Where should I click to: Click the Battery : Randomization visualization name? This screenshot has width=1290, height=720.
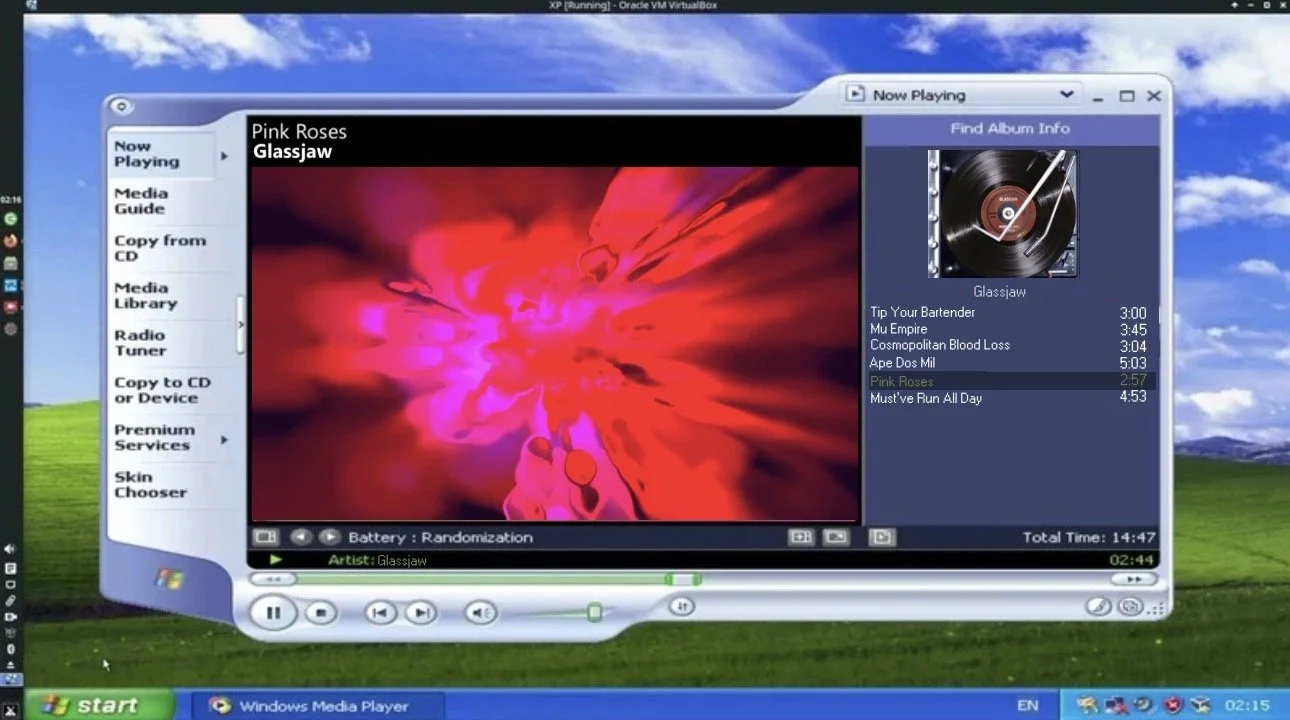(x=440, y=537)
